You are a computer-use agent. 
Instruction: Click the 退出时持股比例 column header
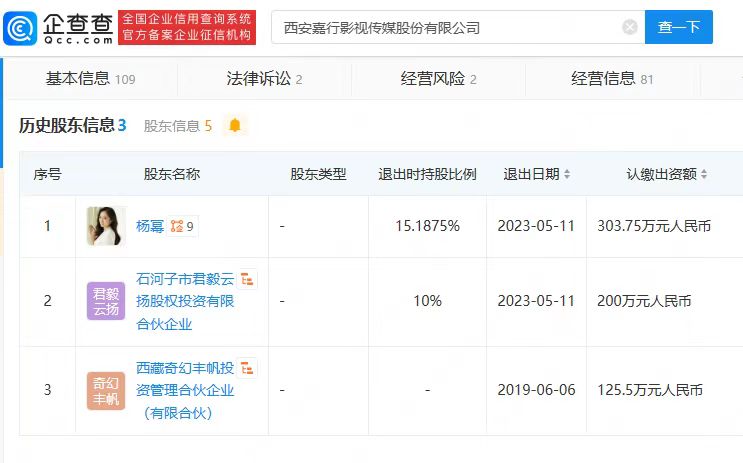click(427, 174)
